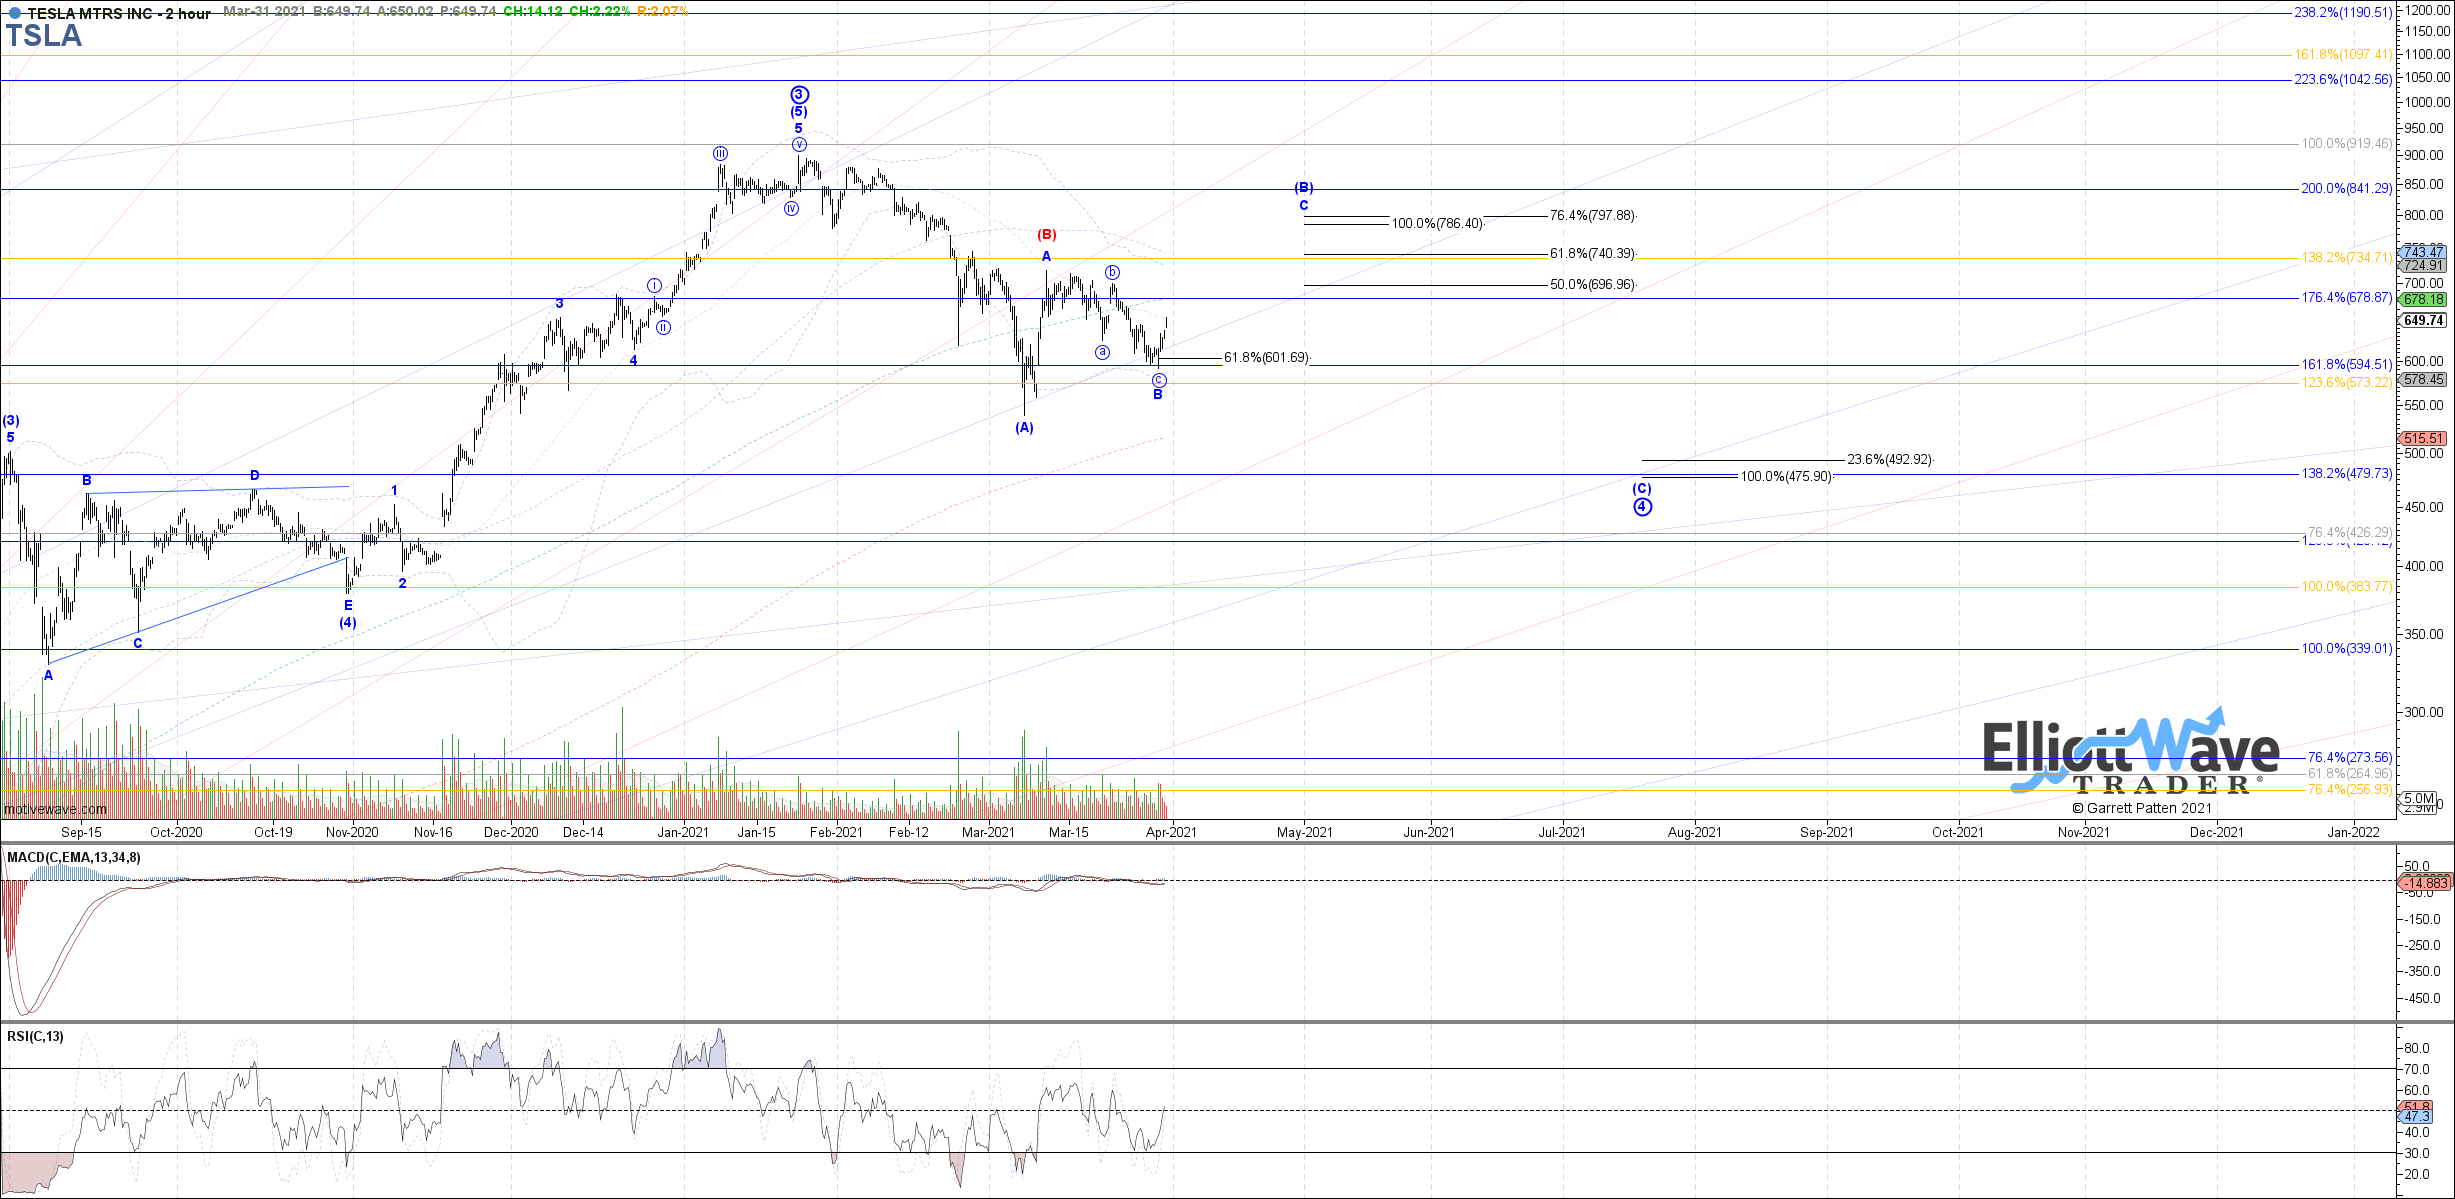This screenshot has width=2455, height=1199.
Task: Click the 100.0%(475.90) target label
Action: (x=1786, y=477)
